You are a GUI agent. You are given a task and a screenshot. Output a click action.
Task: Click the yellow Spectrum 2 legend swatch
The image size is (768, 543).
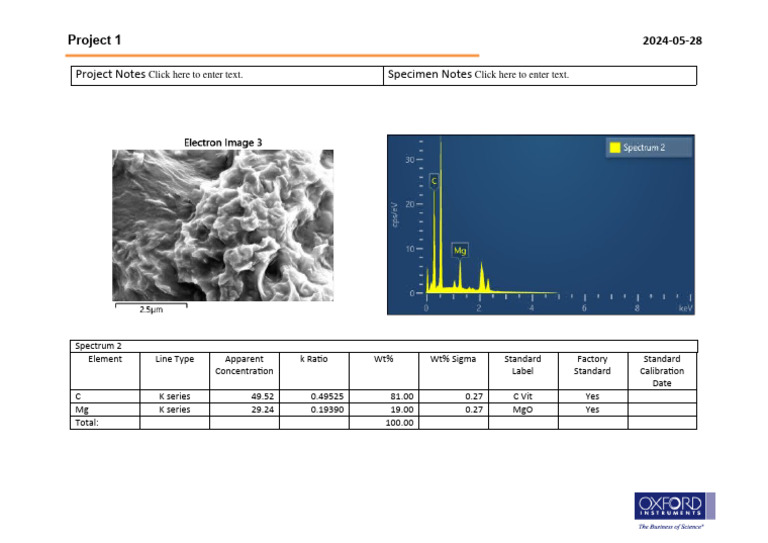coord(615,147)
